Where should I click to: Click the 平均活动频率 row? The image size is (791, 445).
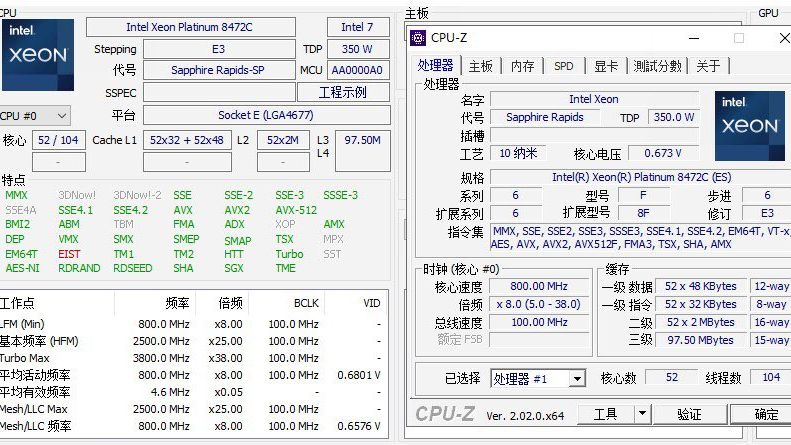pyautogui.click(x=194, y=375)
